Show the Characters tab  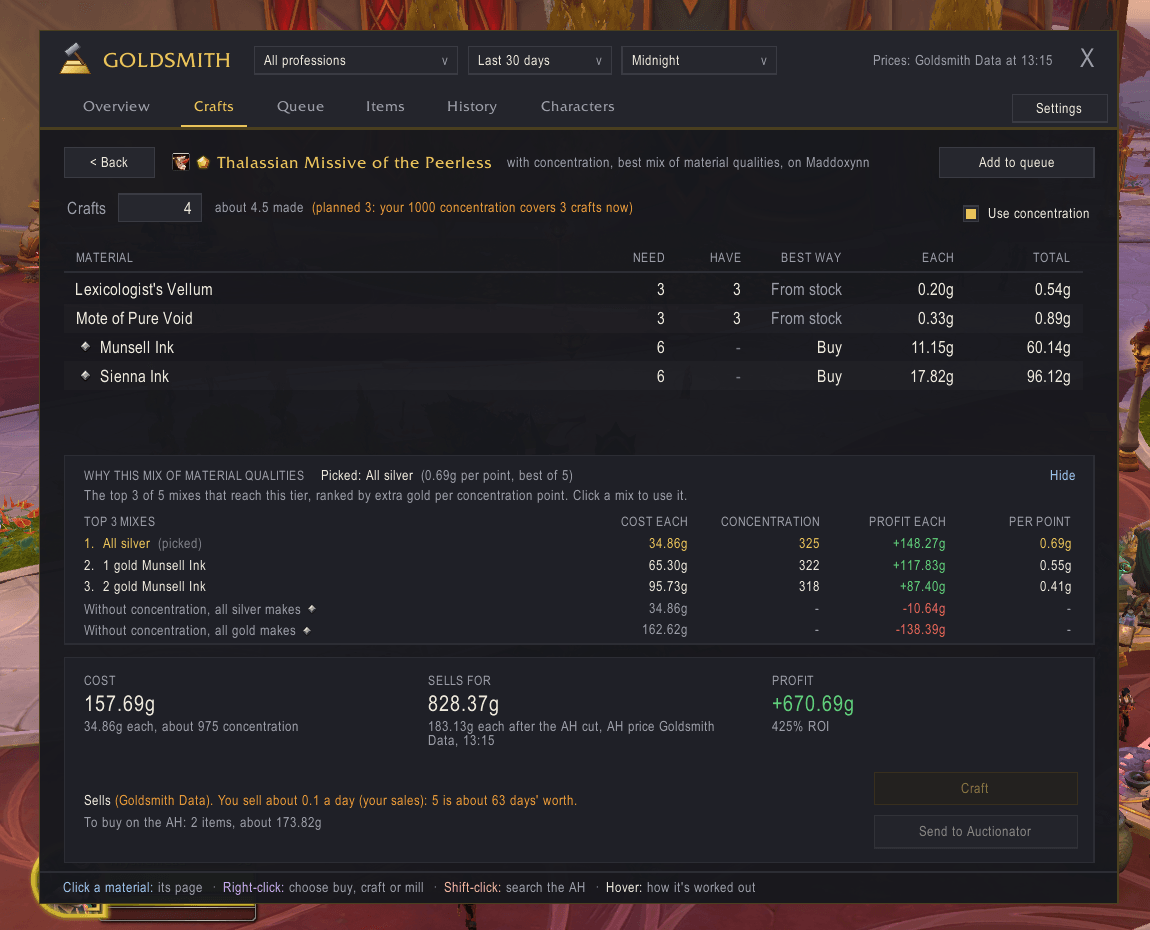click(578, 106)
